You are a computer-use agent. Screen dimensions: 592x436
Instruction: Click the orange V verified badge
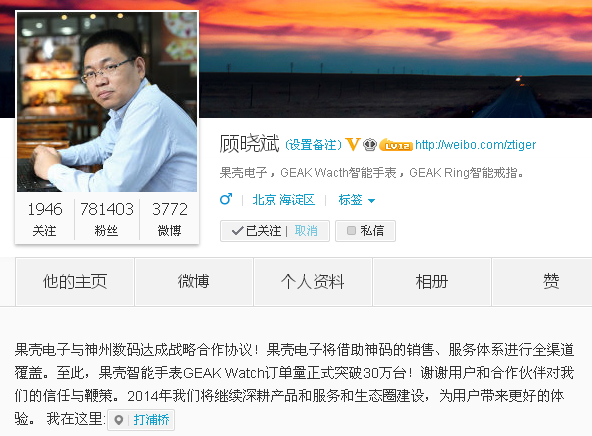[353, 144]
